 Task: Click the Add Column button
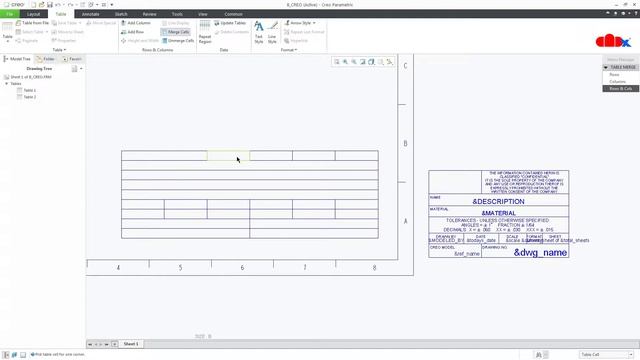point(136,23)
